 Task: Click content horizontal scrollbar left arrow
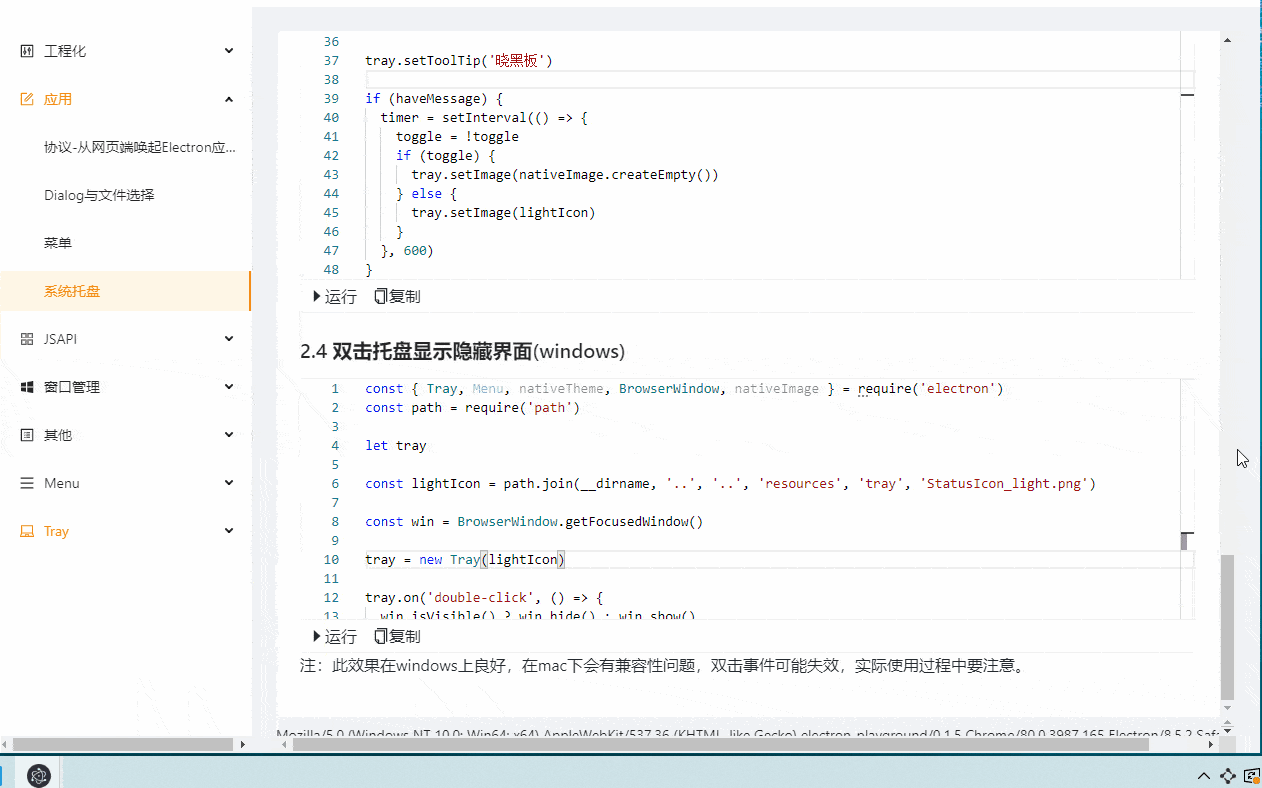pos(283,744)
